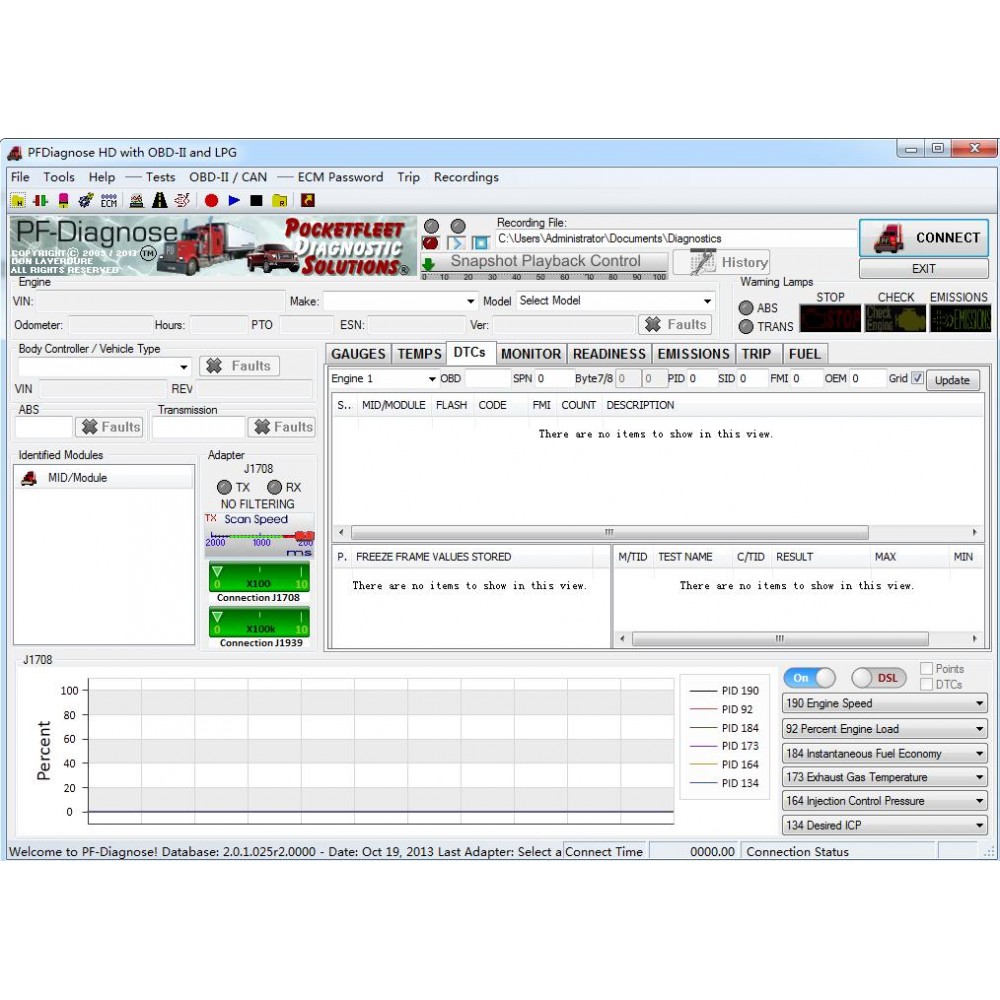Click the road trip toolbar icon
Viewport: 1000px width, 1000px height.
(x=159, y=201)
